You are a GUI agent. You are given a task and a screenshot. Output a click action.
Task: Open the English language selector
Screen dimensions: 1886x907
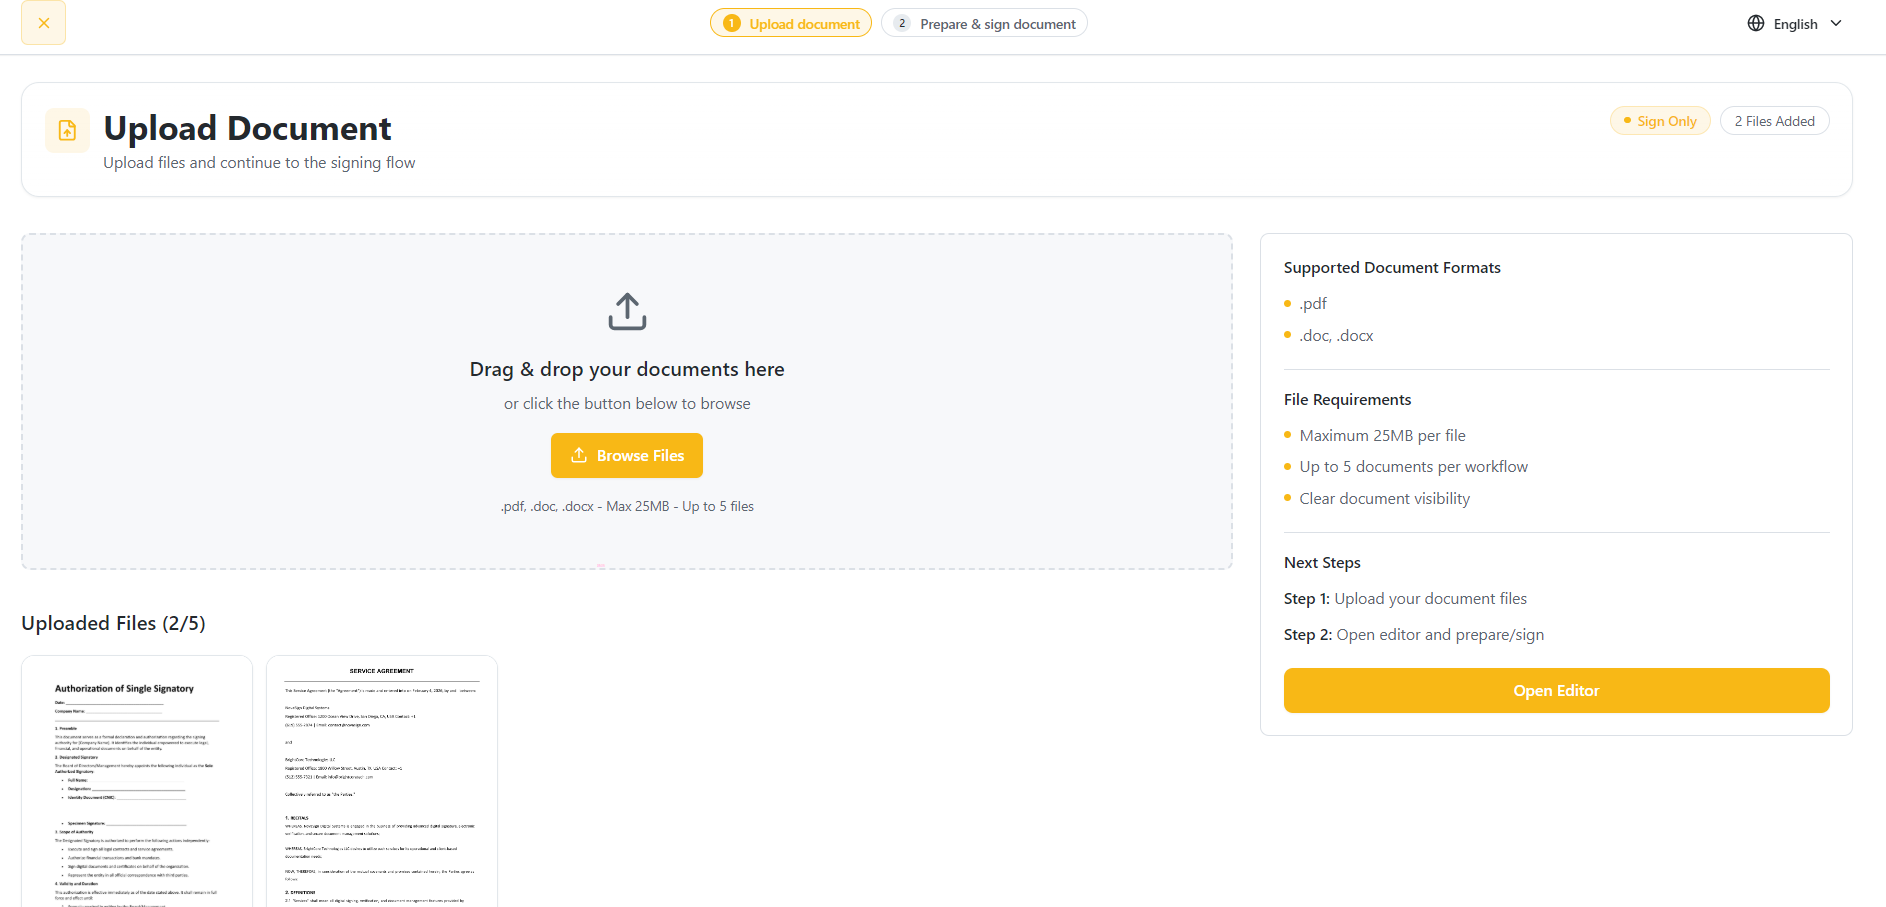tap(1795, 23)
